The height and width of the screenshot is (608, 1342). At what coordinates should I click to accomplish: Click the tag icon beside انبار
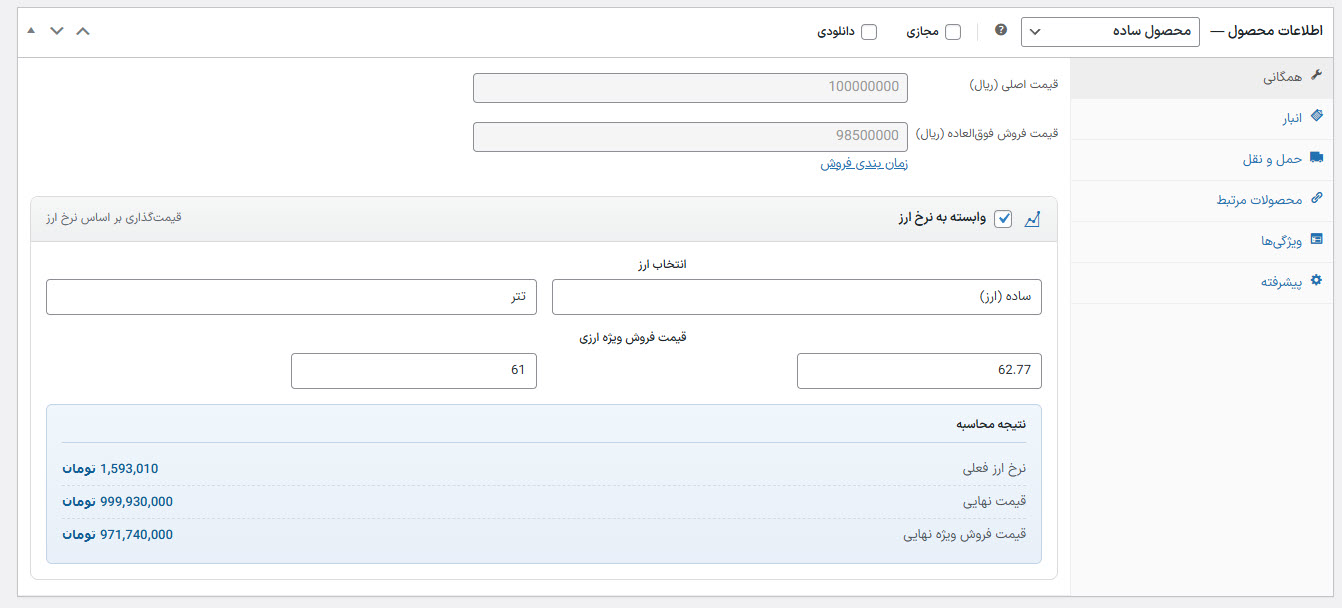click(x=1316, y=117)
